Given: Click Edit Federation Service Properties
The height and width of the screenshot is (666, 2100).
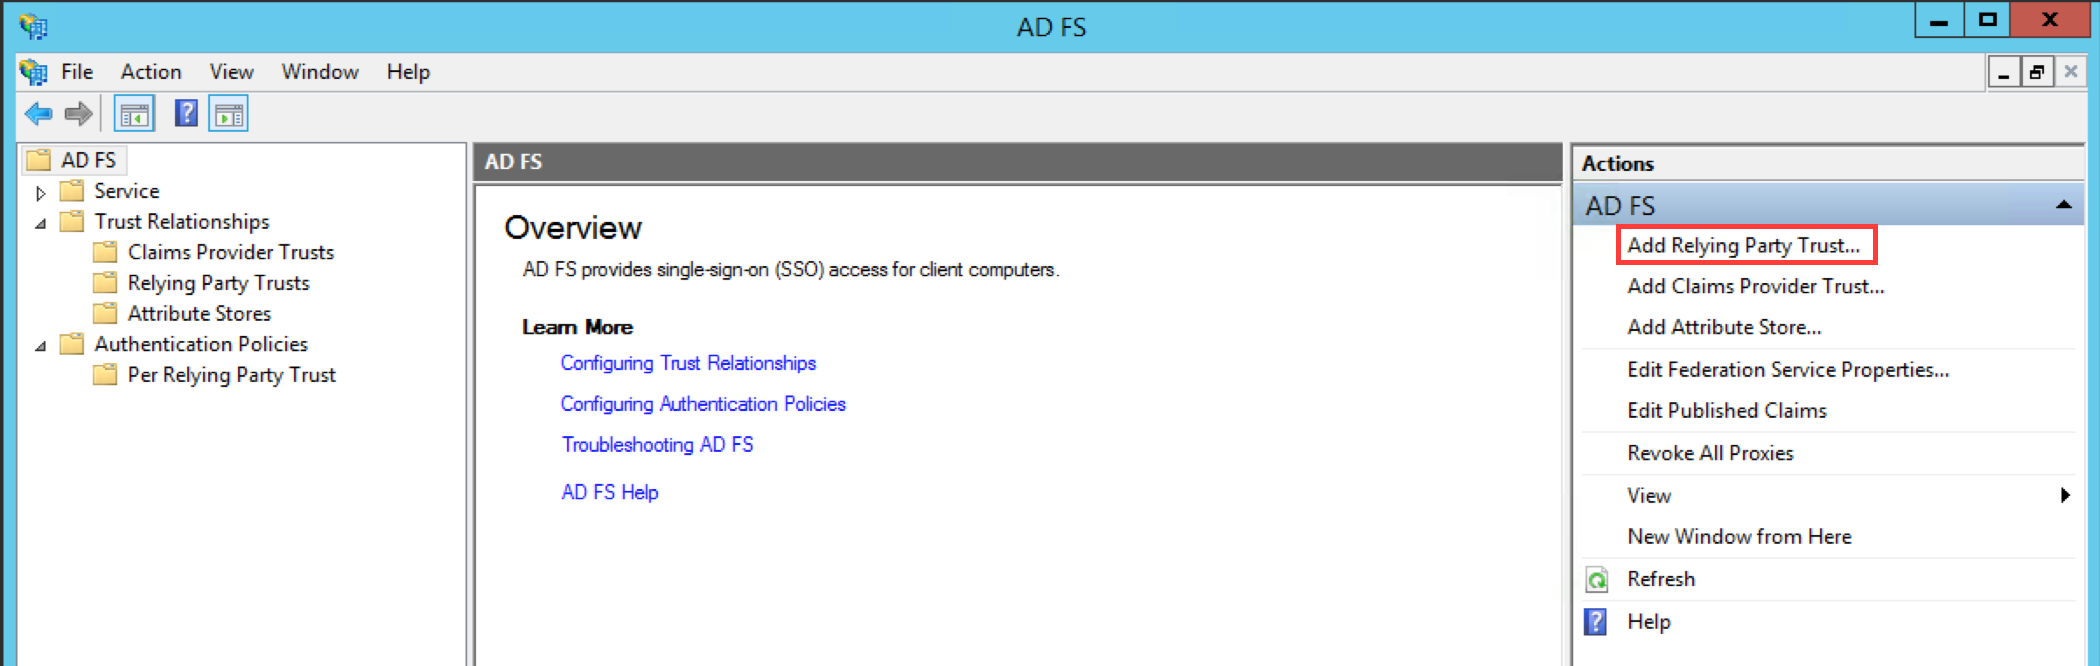Looking at the screenshot, I should (1787, 370).
